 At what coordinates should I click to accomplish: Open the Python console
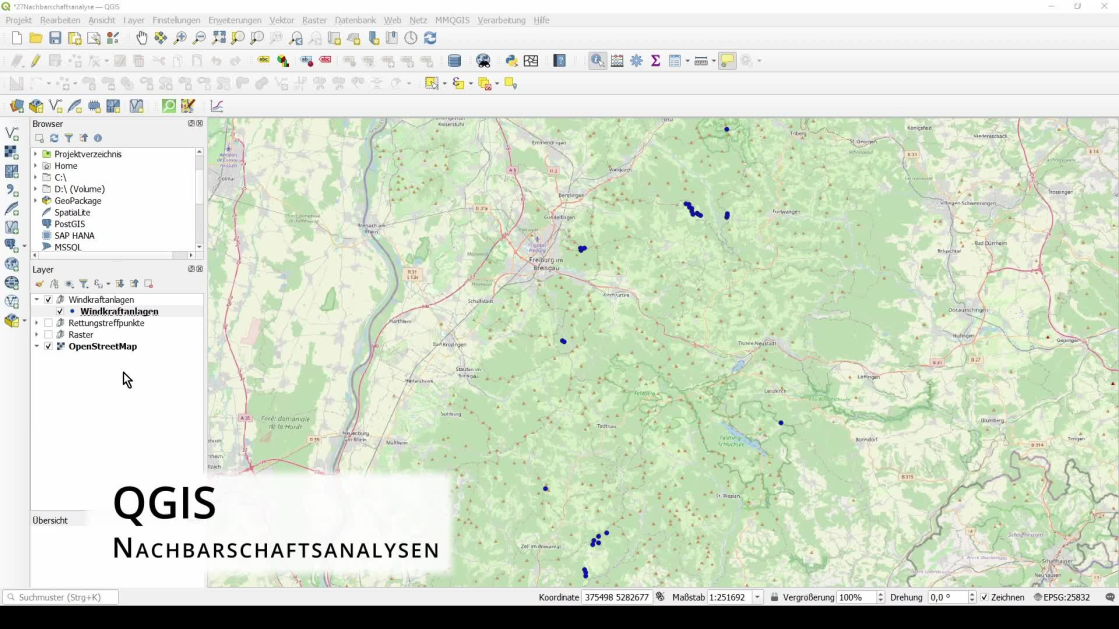(x=512, y=61)
